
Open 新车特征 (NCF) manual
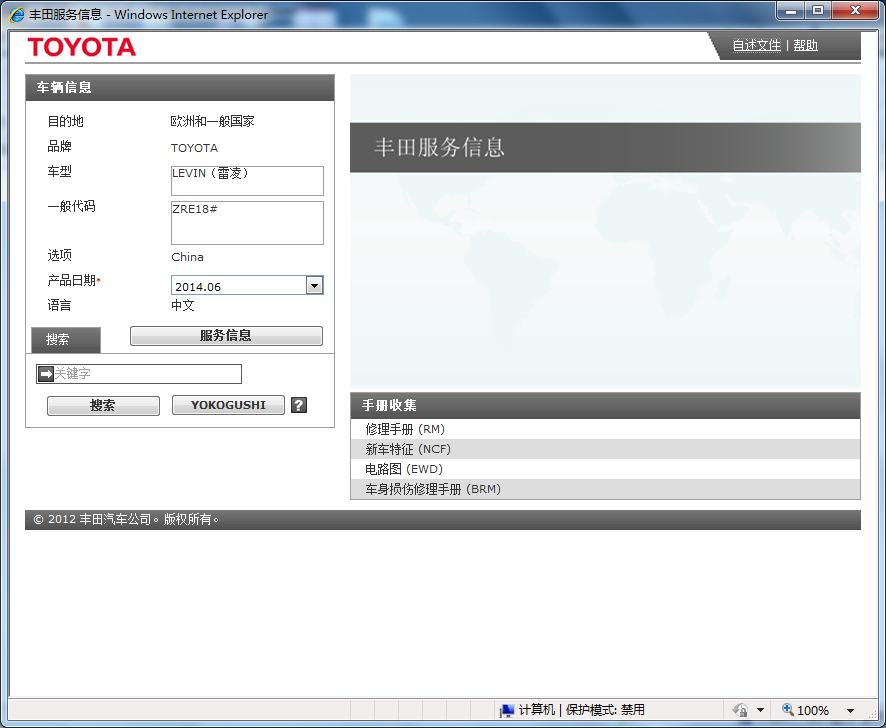click(605, 449)
